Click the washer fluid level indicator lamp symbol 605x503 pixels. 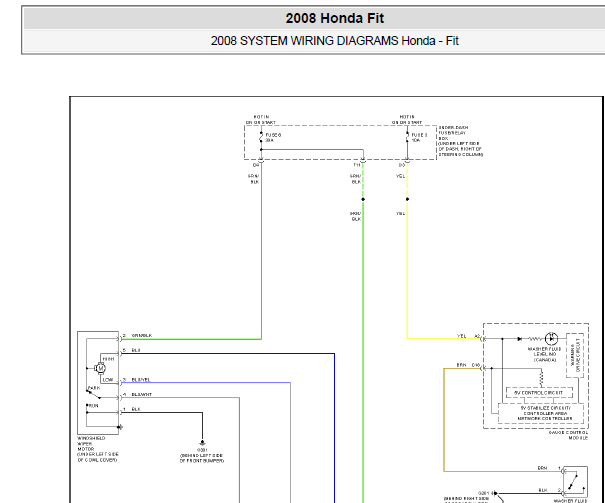pos(551,338)
